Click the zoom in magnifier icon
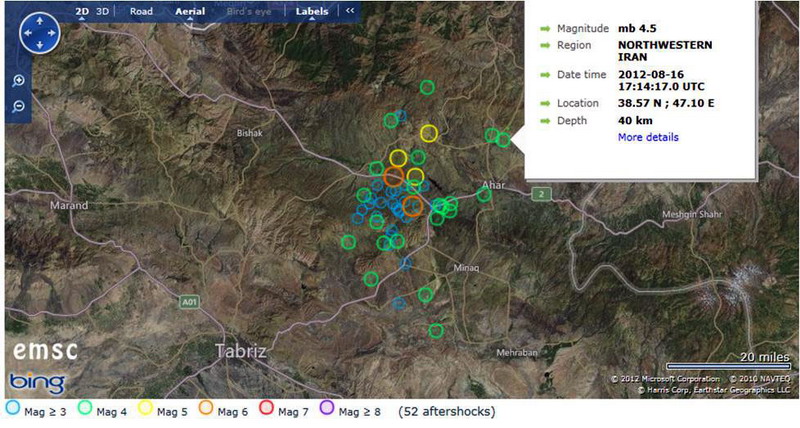Viewport: 800px width, 428px height. pos(19,81)
